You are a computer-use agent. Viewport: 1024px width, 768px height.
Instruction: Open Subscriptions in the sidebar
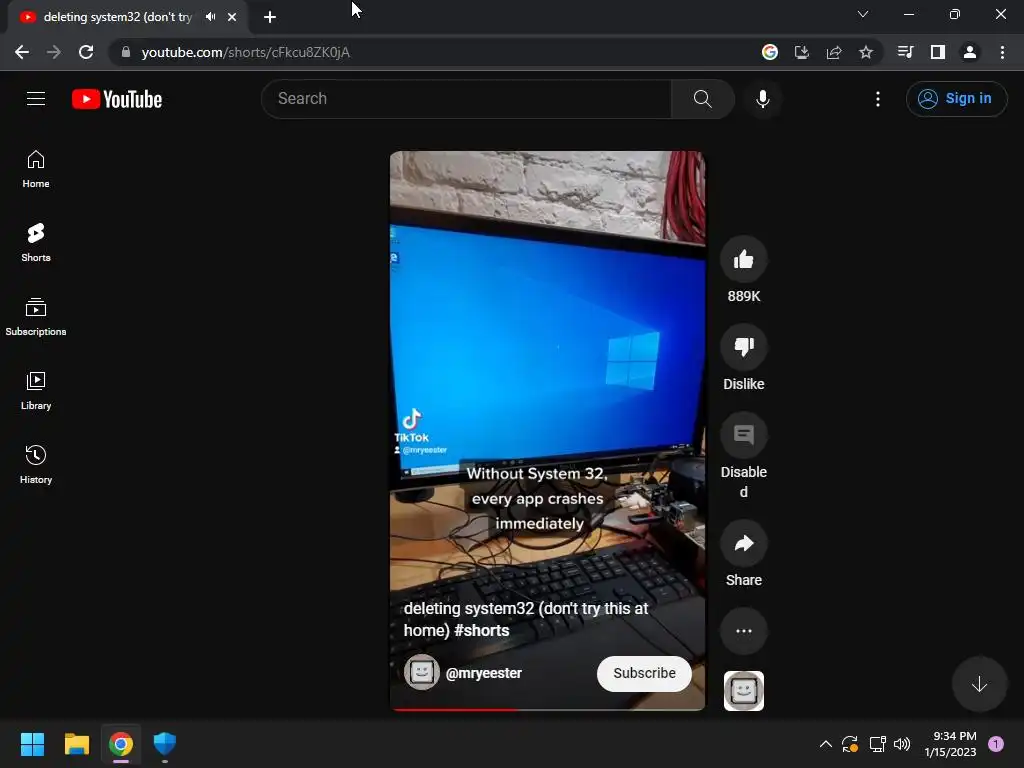[36, 317]
